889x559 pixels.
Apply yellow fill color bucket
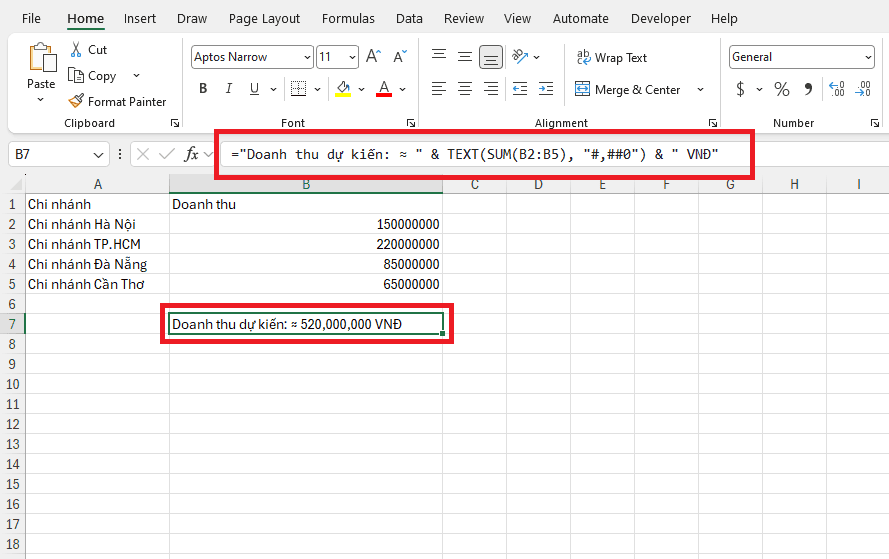(343, 88)
